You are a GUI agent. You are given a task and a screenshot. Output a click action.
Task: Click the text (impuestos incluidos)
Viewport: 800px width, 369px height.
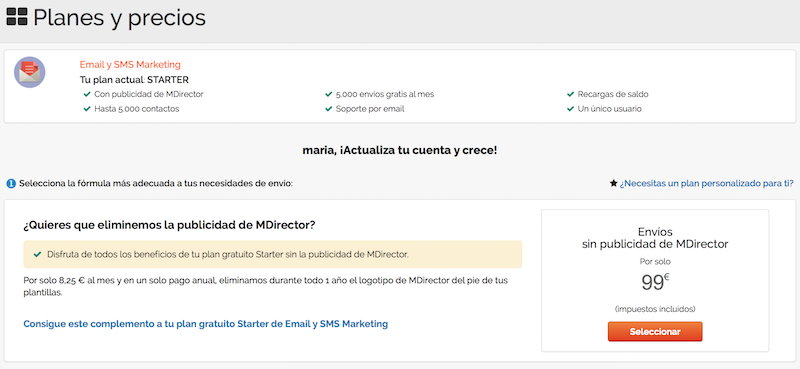coord(655,309)
